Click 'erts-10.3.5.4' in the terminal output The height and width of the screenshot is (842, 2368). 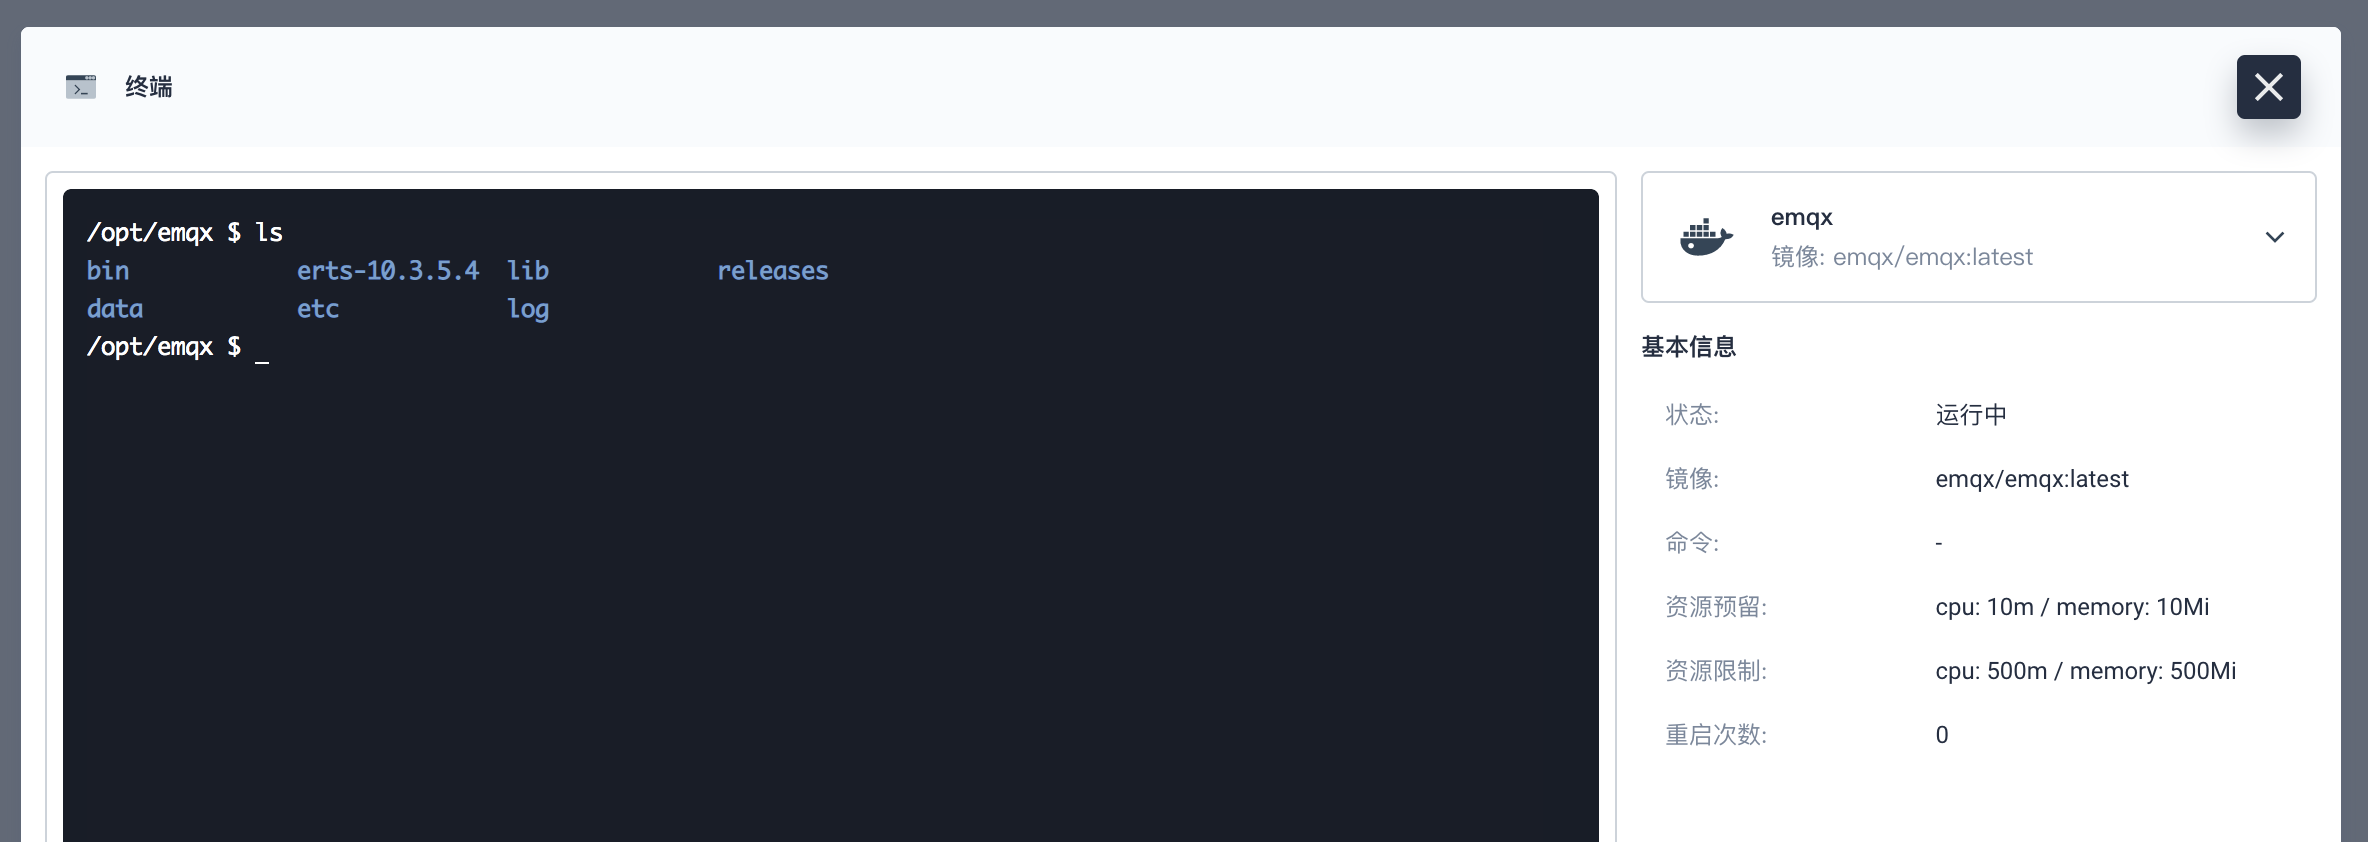click(x=388, y=271)
